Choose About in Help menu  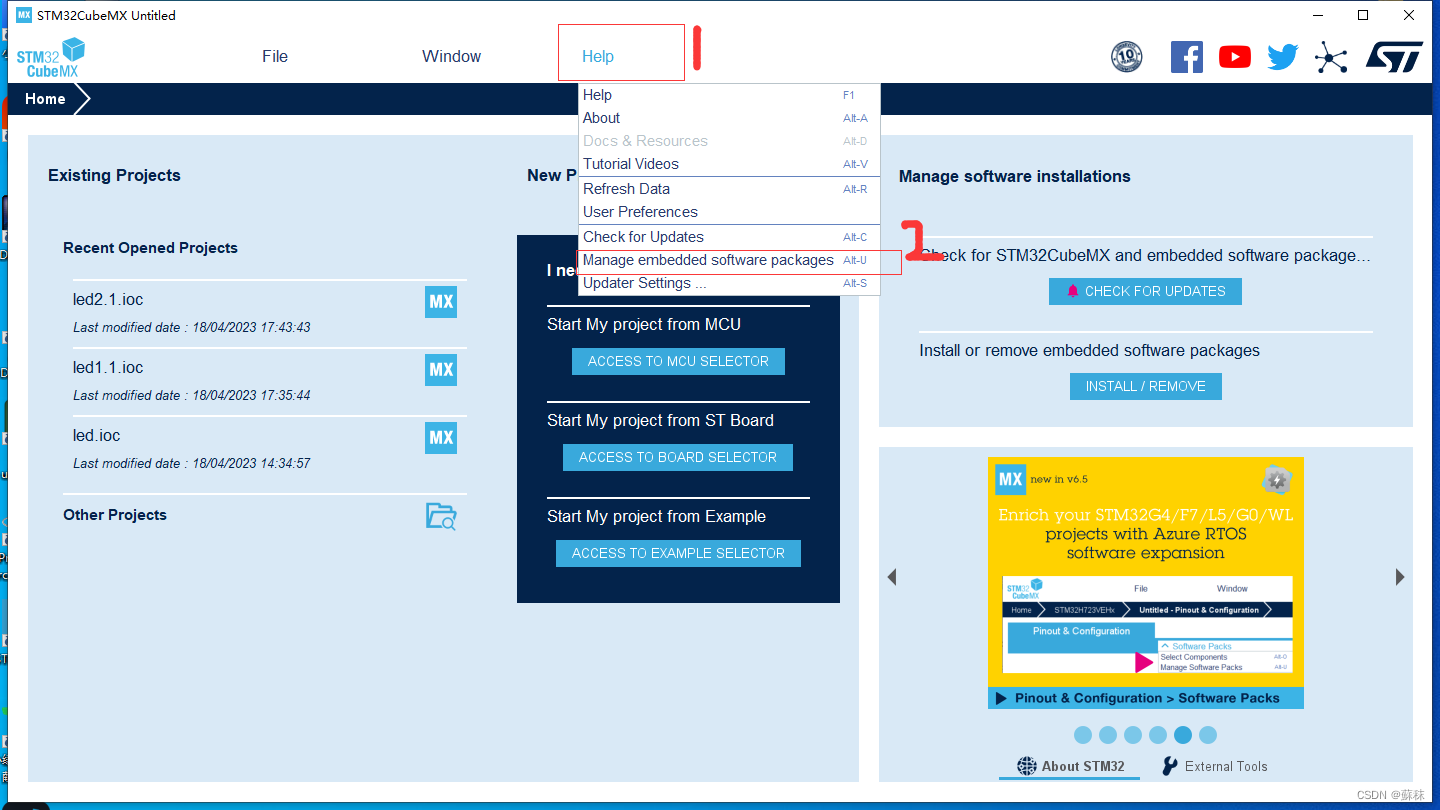[x=729, y=118]
